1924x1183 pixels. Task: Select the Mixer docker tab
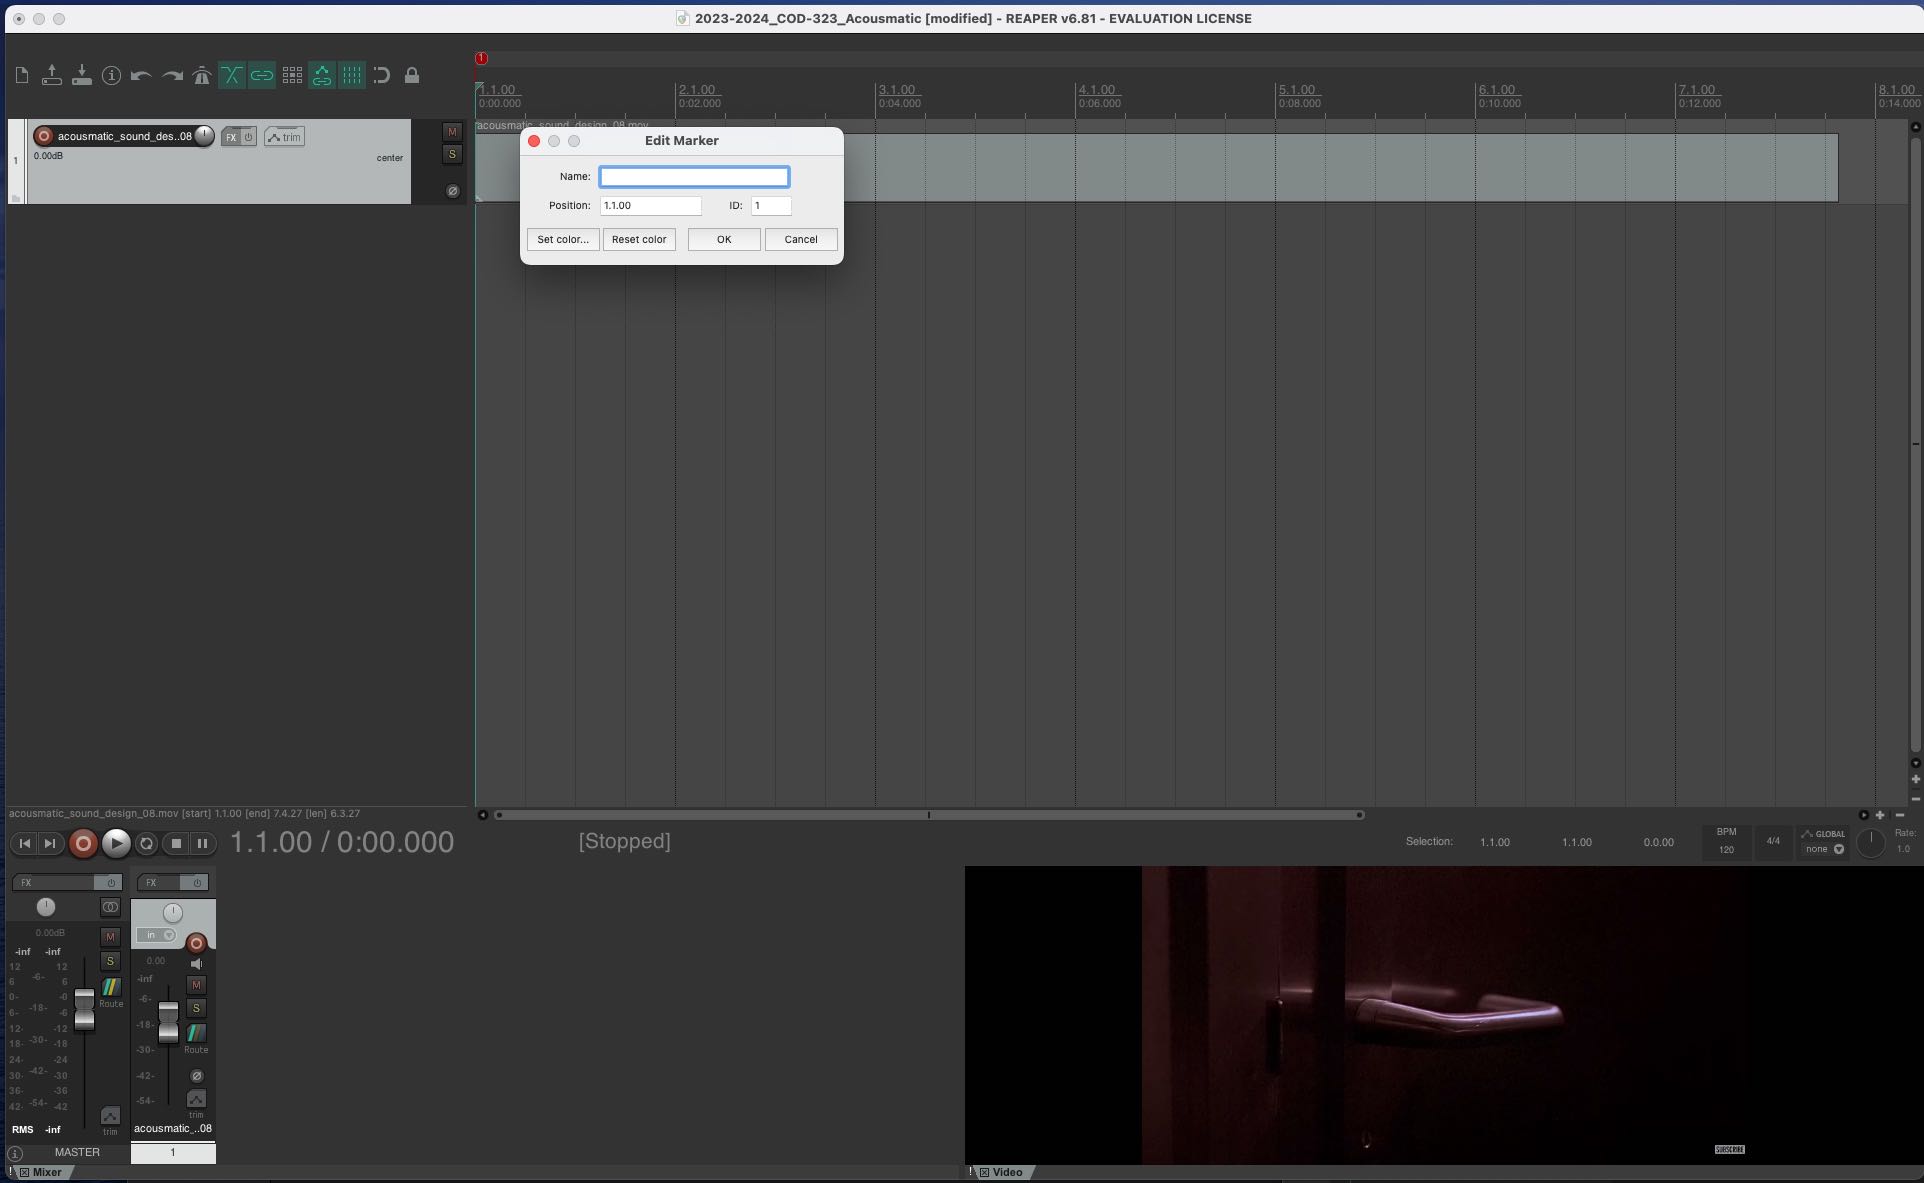click(46, 1172)
